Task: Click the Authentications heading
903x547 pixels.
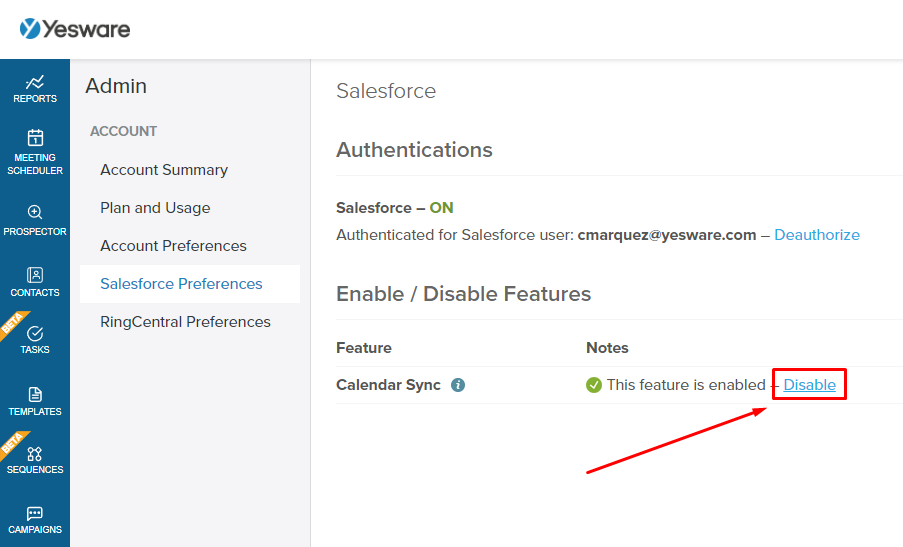Action: pos(414,150)
